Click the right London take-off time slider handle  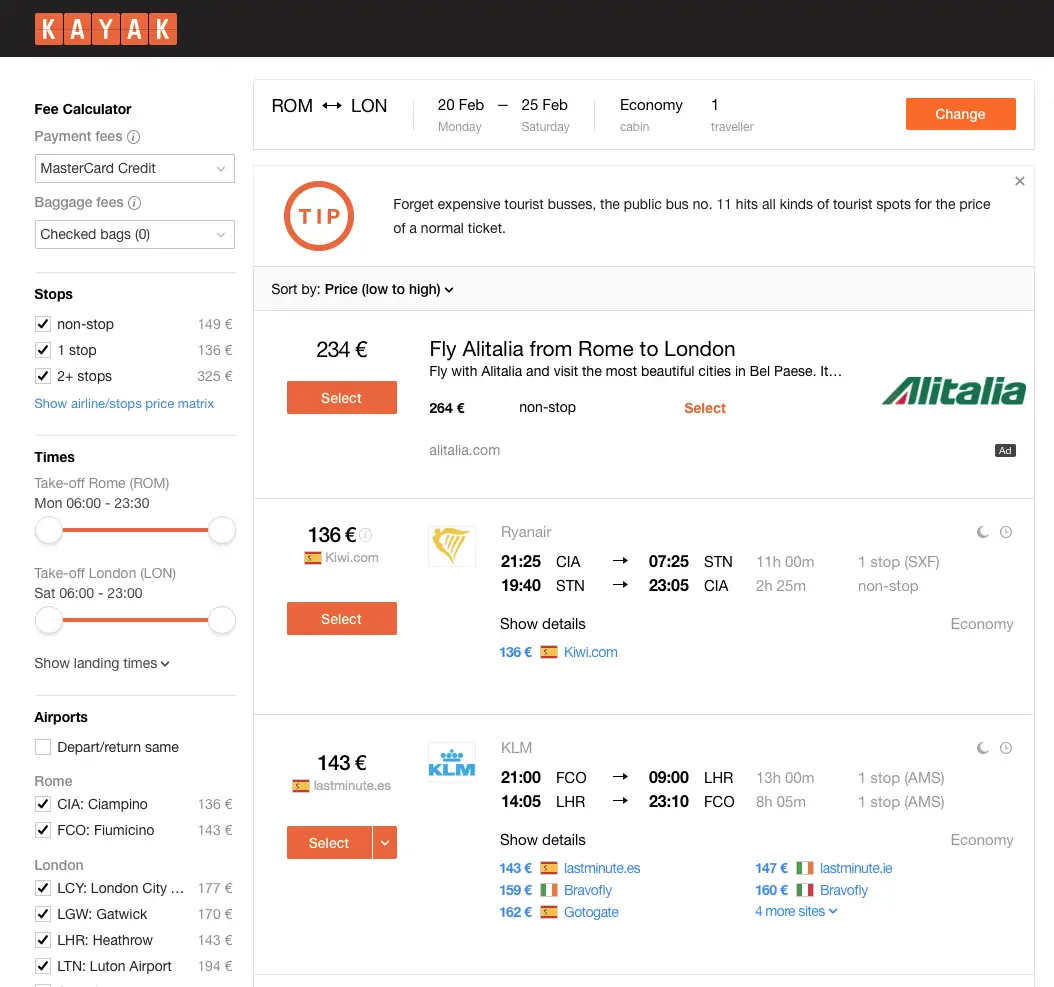click(x=222, y=620)
